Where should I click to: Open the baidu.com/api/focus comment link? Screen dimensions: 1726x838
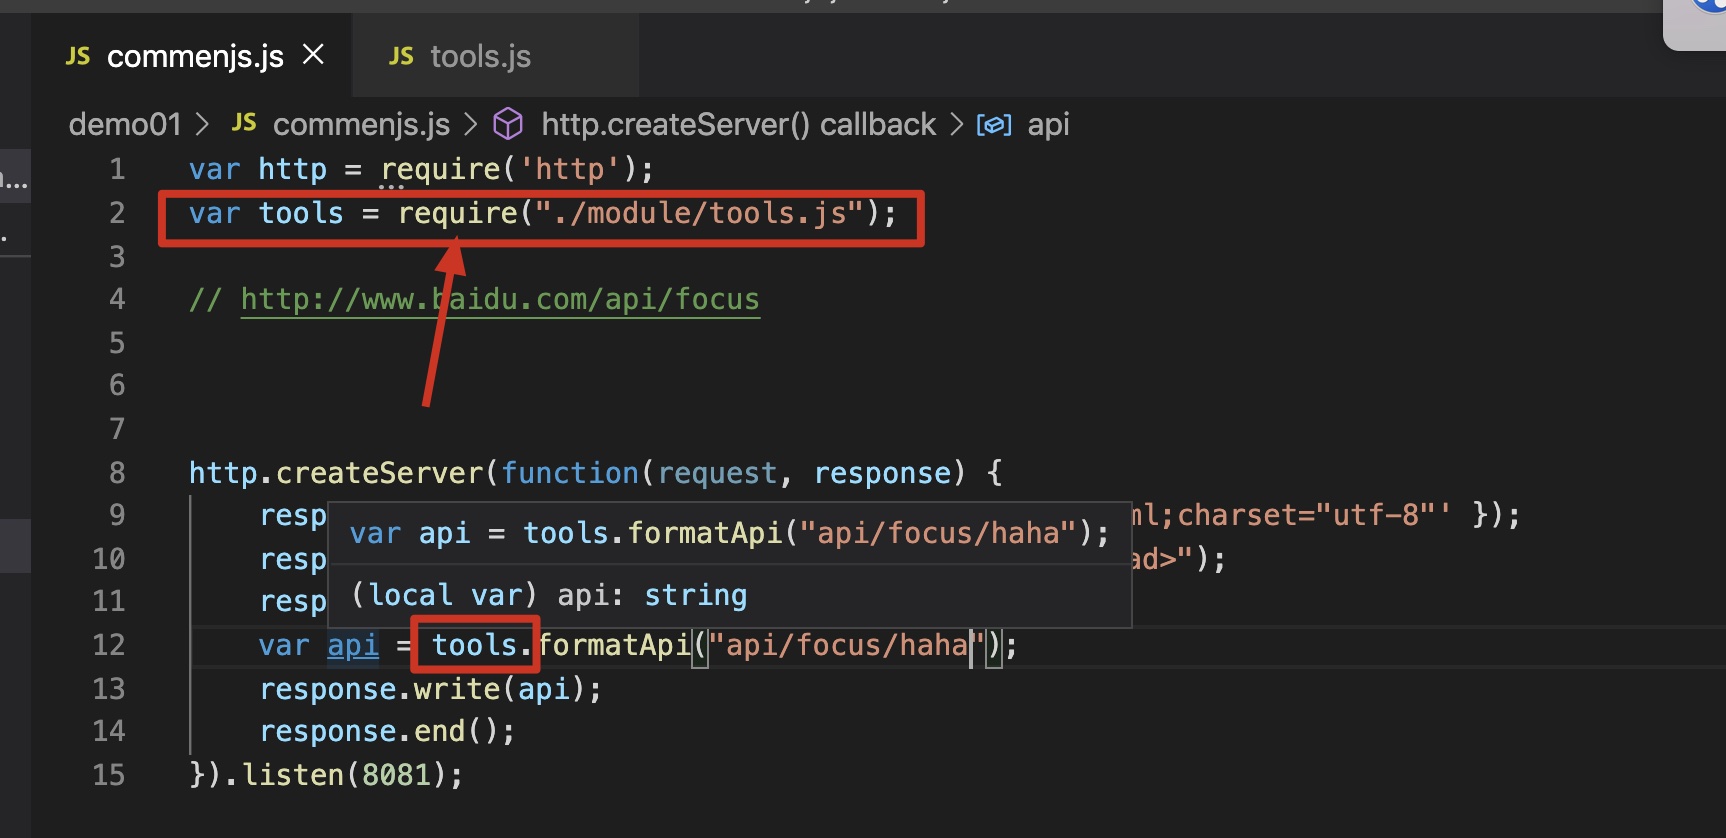500,299
